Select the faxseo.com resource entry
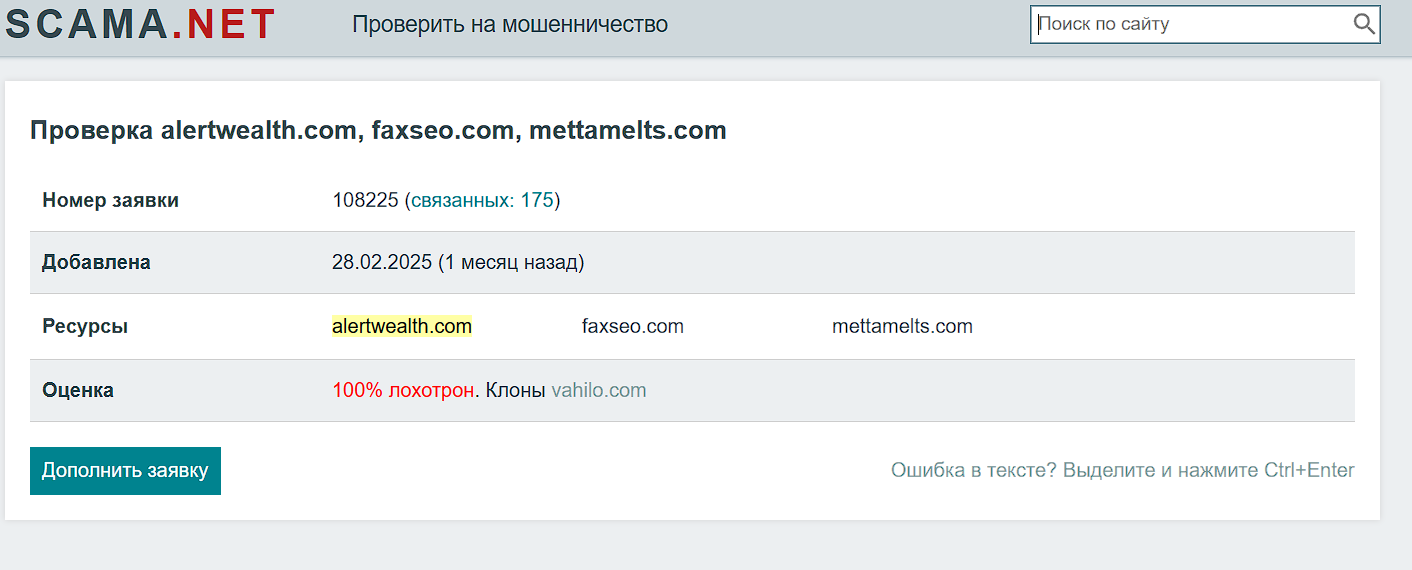The height and width of the screenshot is (570, 1412). tap(633, 326)
